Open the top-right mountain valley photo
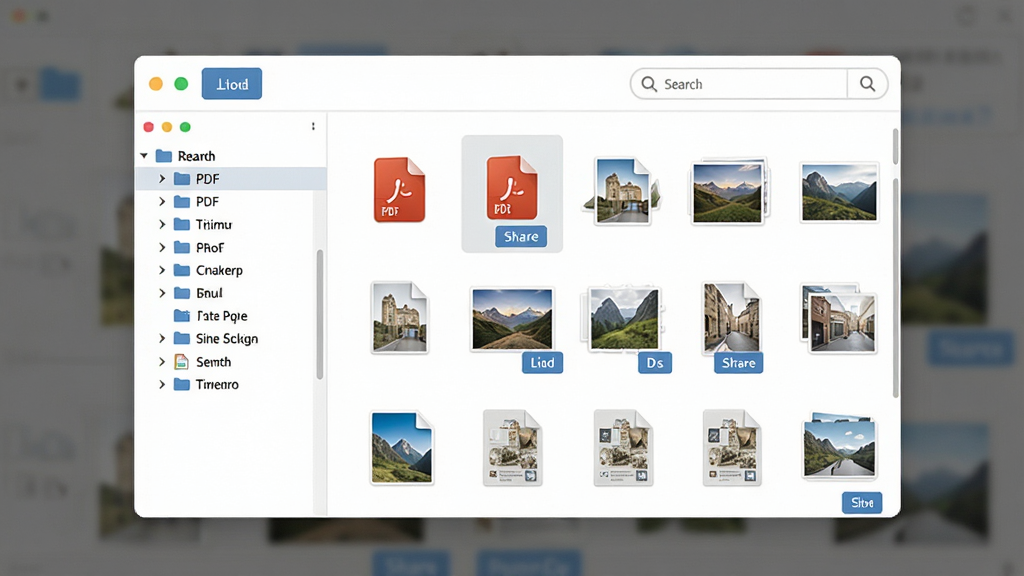 (x=839, y=193)
